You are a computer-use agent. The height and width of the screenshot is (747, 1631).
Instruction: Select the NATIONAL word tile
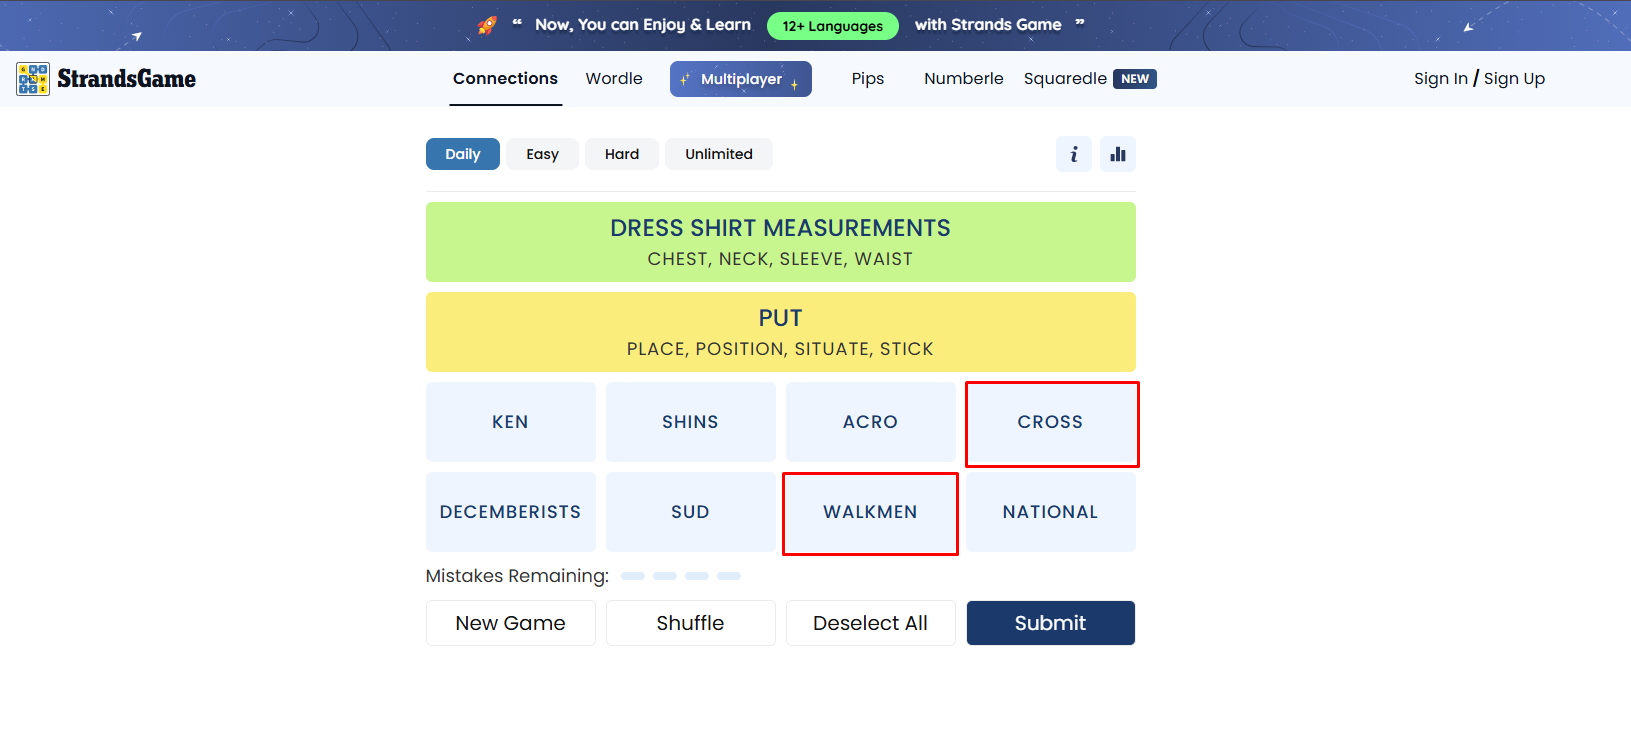(x=1050, y=512)
